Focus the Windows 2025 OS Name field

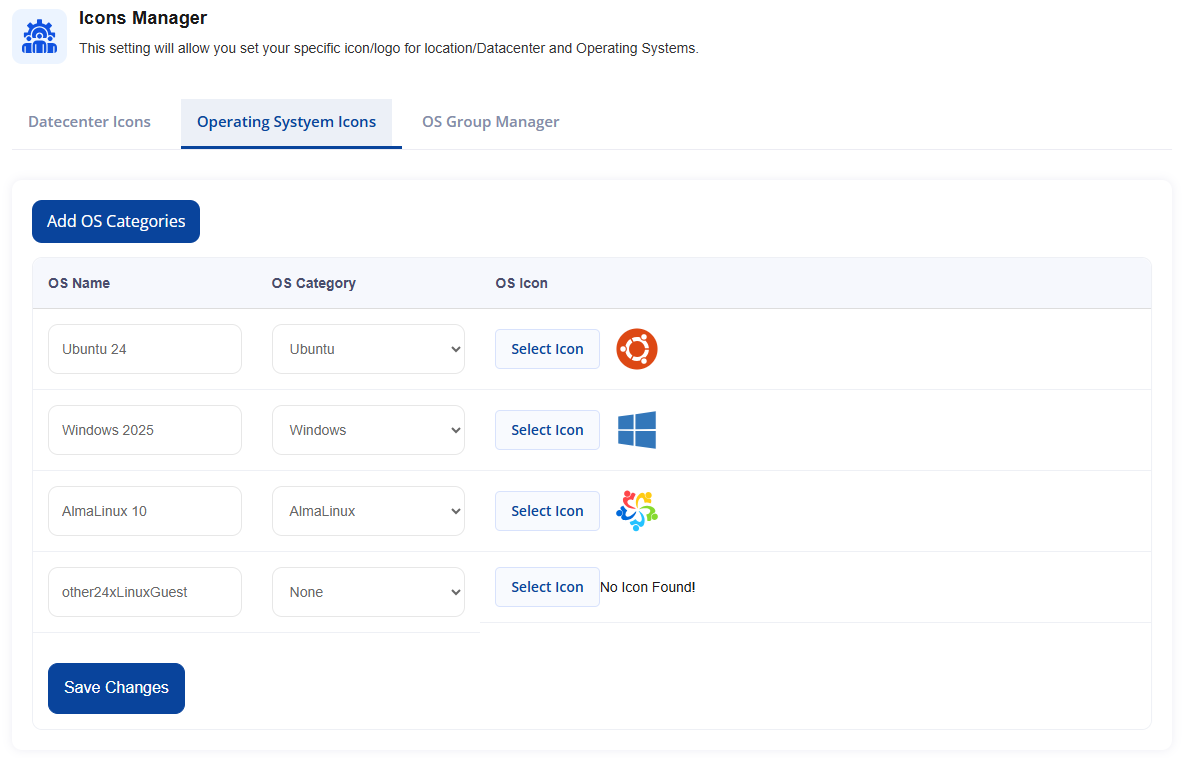click(x=144, y=430)
